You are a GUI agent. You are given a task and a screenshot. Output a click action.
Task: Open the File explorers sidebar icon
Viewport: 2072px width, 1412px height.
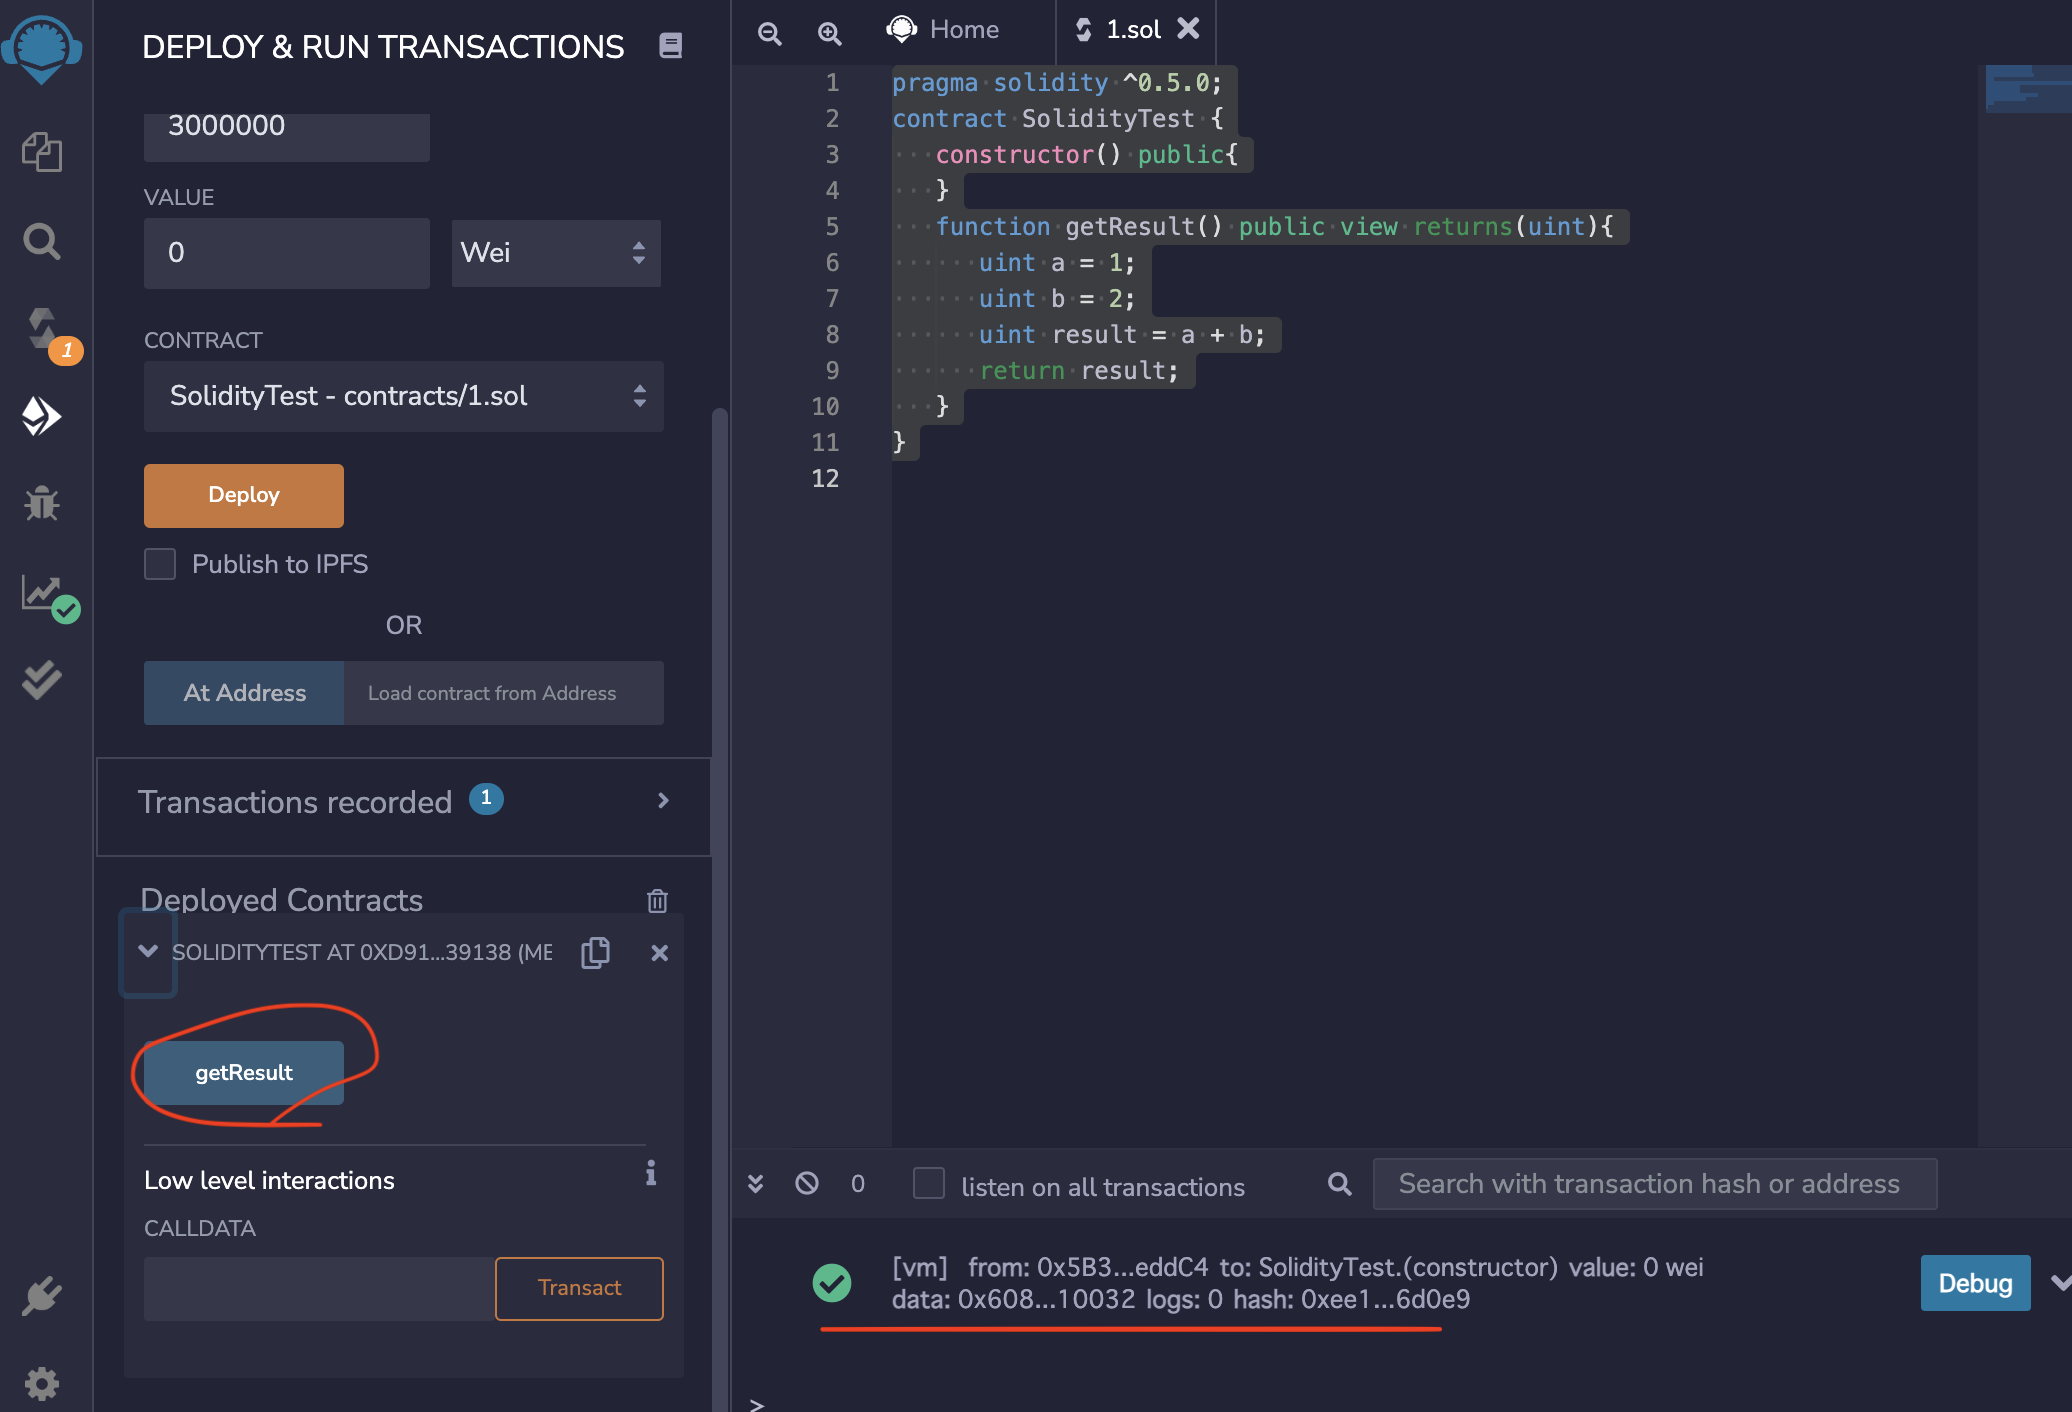pos(42,152)
